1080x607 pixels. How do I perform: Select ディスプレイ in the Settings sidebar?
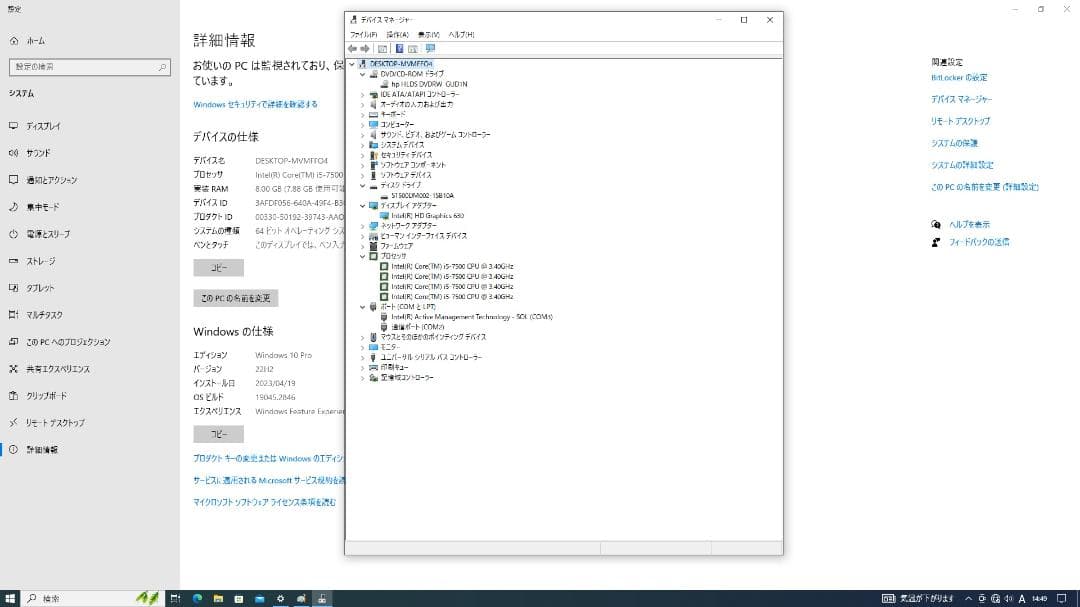[x=42, y=124]
